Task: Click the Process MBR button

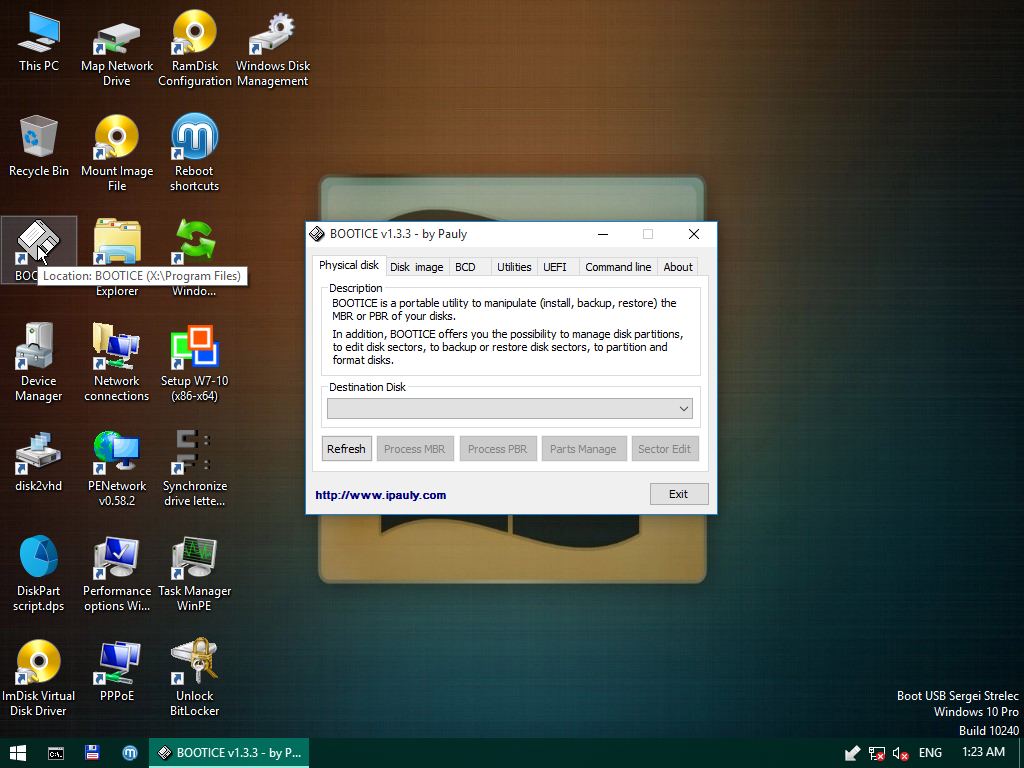Action: coord(415,449)
